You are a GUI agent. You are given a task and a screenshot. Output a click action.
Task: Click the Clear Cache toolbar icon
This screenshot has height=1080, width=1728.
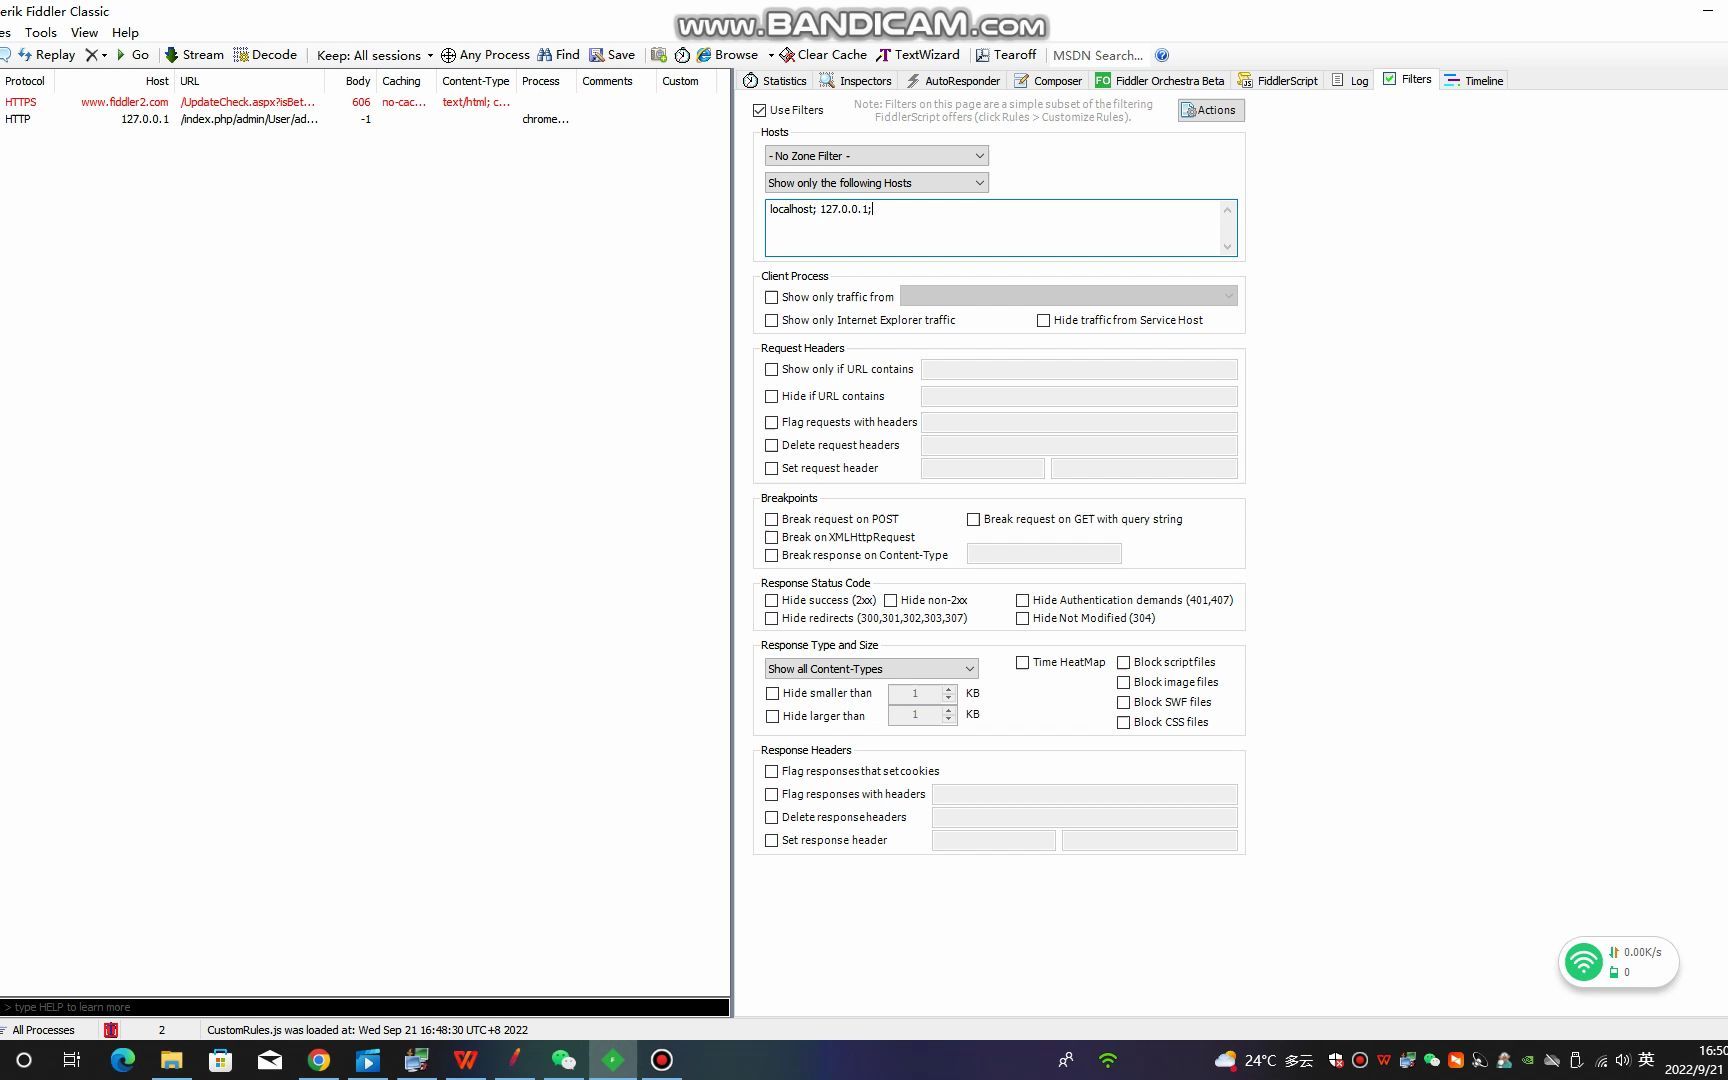point(787,55)
